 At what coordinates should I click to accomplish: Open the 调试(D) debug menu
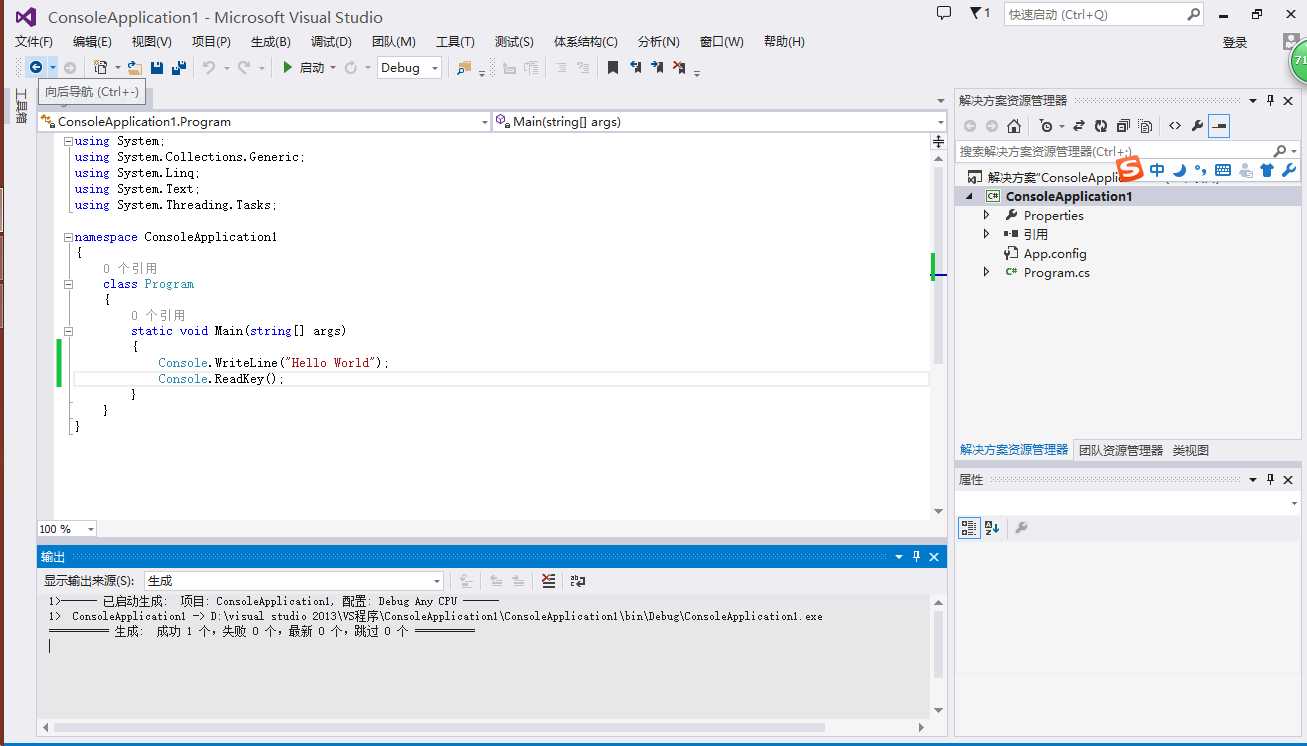point(331,41)
